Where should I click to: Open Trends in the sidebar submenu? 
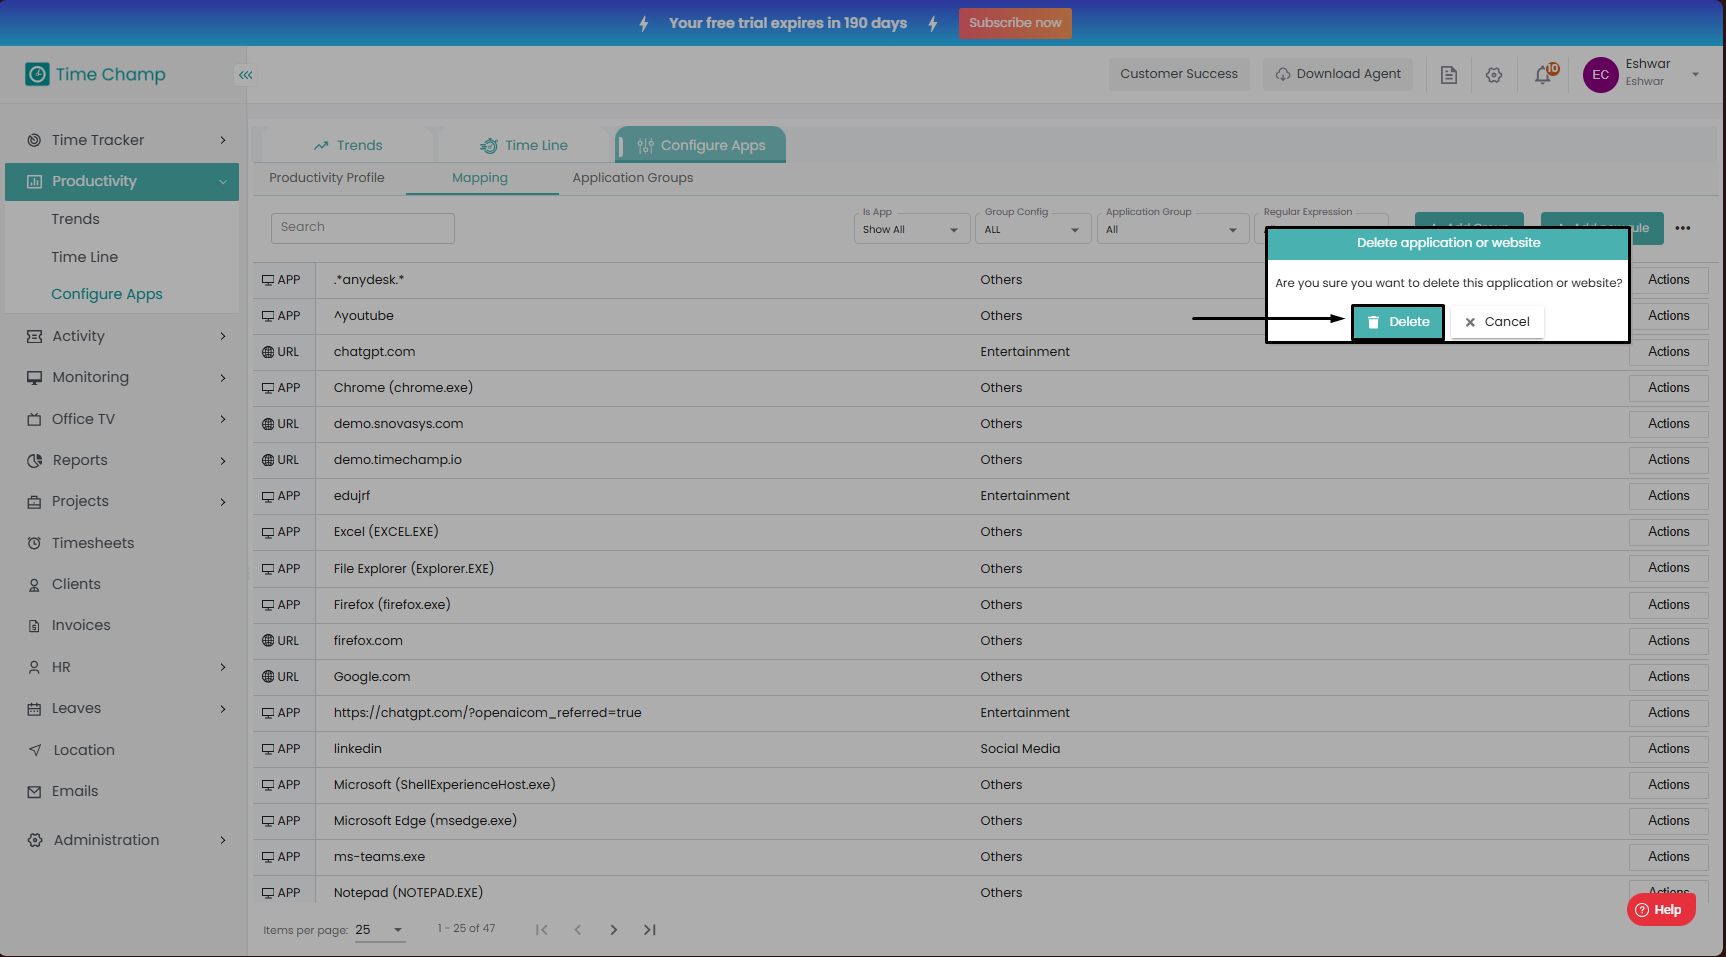(76, 219)
